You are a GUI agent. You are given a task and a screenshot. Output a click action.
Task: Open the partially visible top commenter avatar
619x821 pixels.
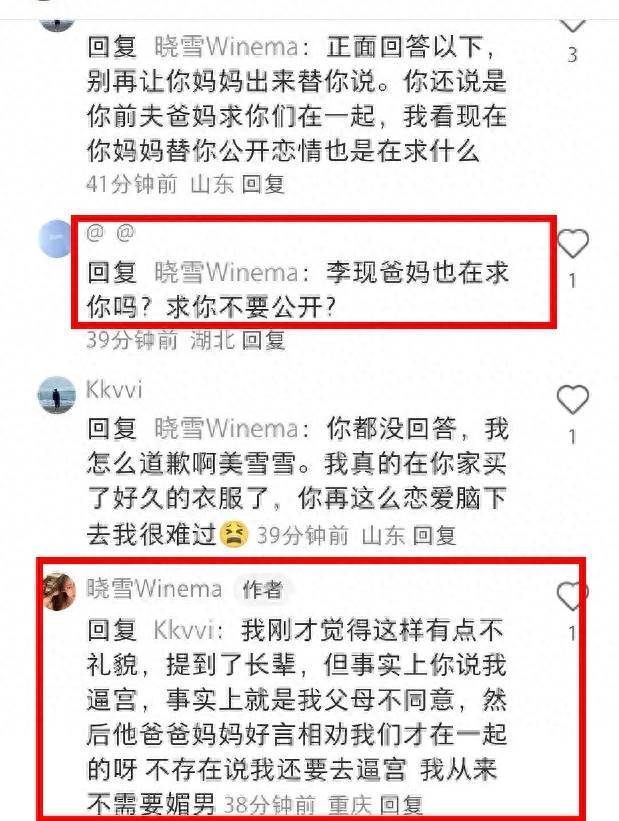[x=57, y=24]
